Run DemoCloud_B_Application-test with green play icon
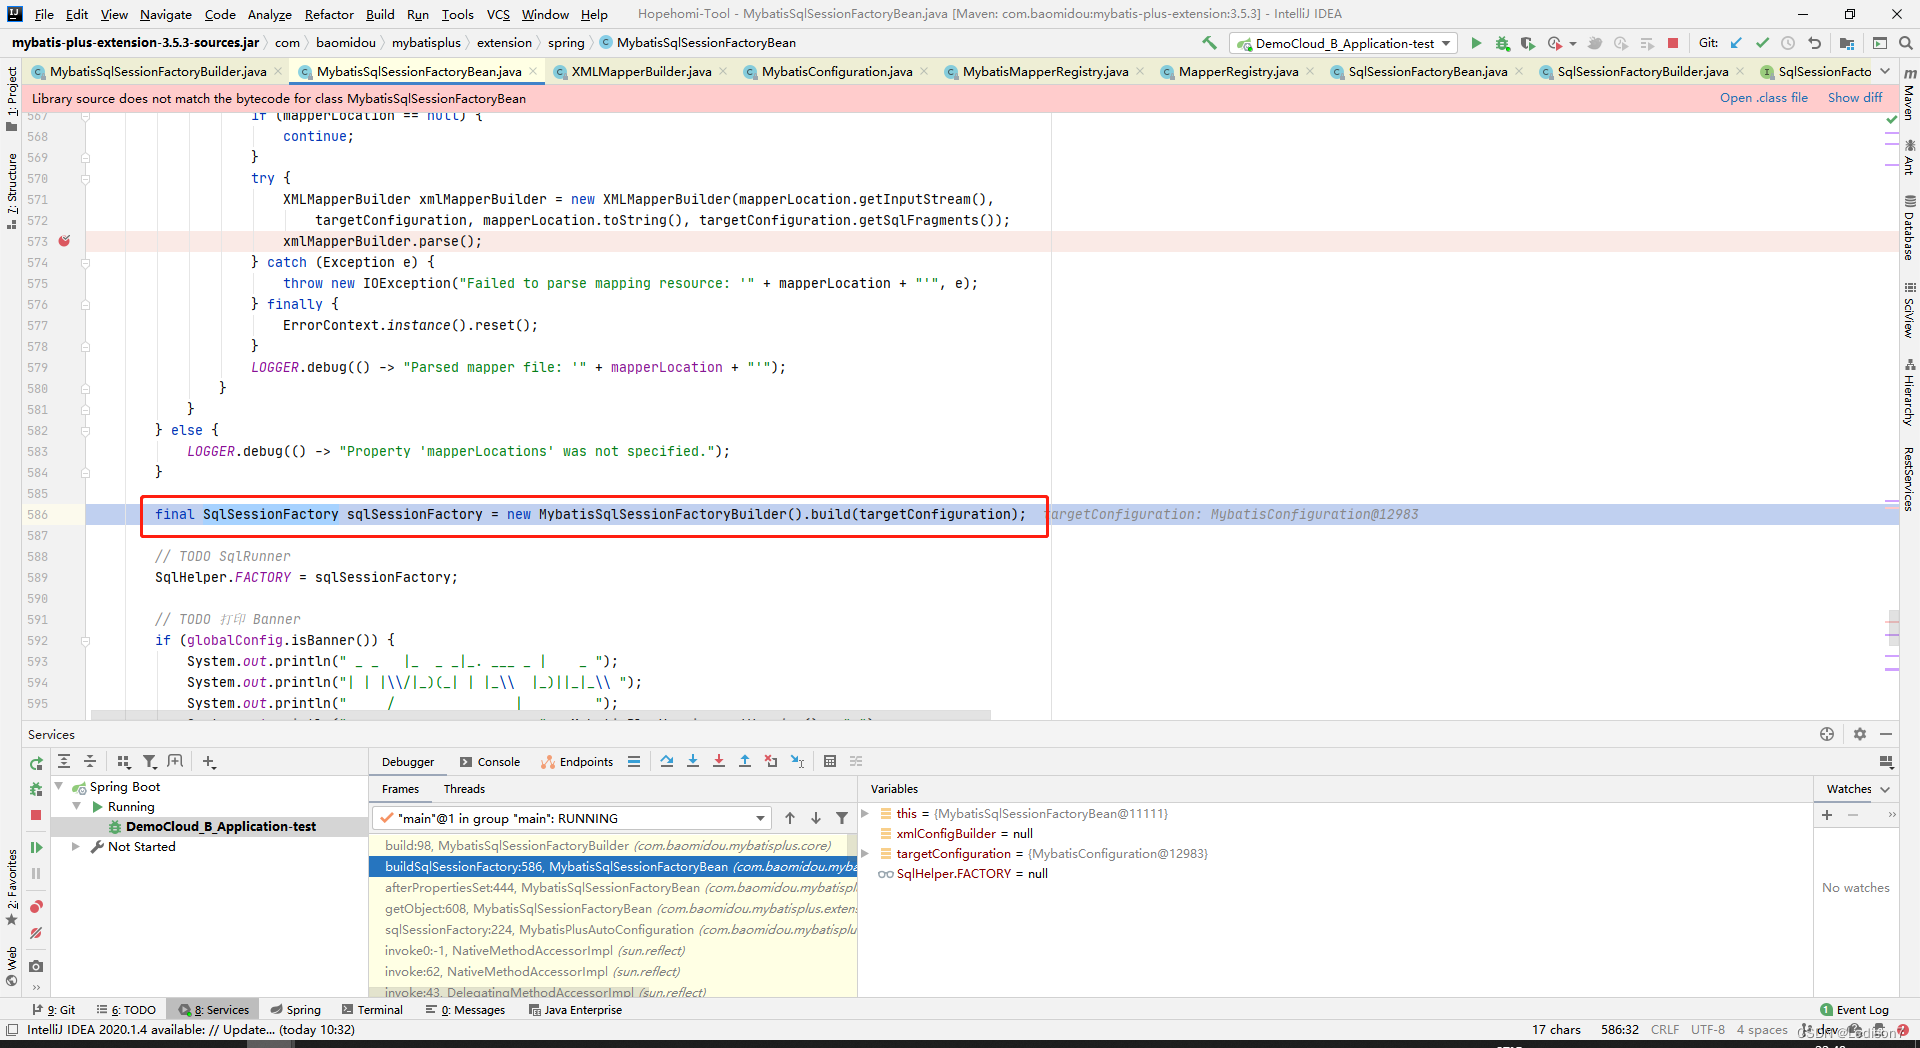 tap(1476, 43)
